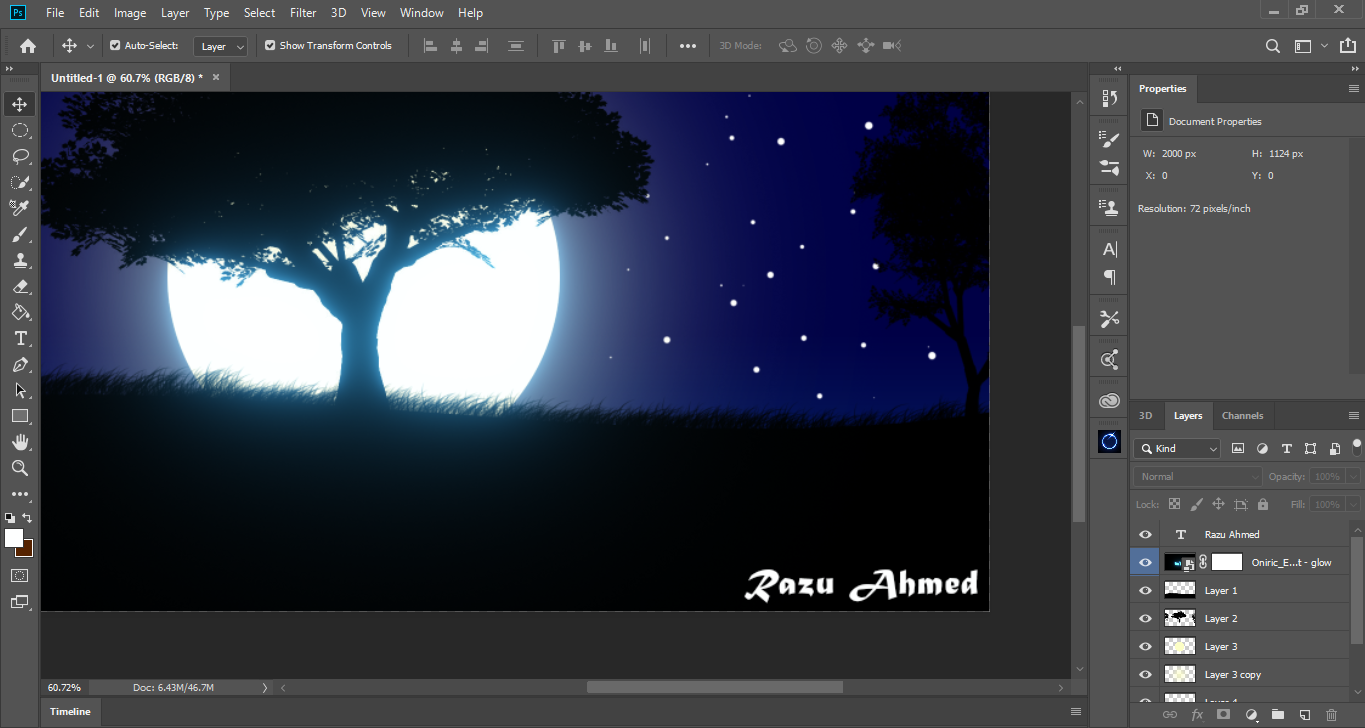This screenshot has width=1365, height=728.
Task: Switch to the Channels tab
Action: [x=1243, y=416]
